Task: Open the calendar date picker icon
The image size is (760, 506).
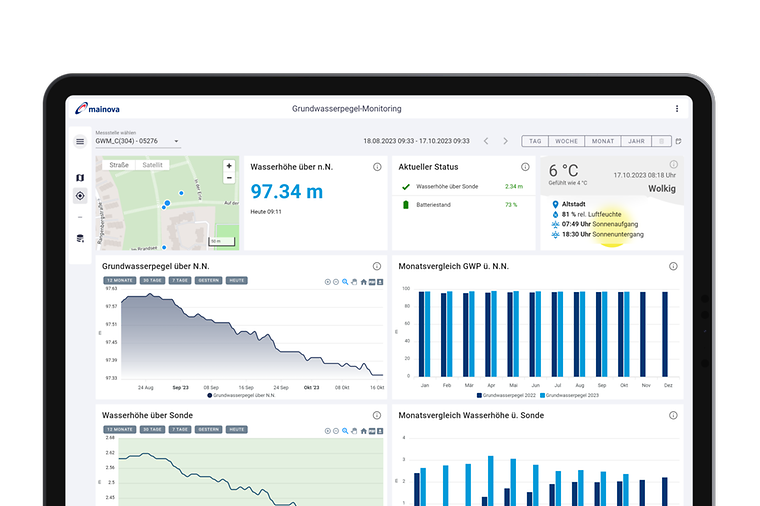Action: click(679, 141)
